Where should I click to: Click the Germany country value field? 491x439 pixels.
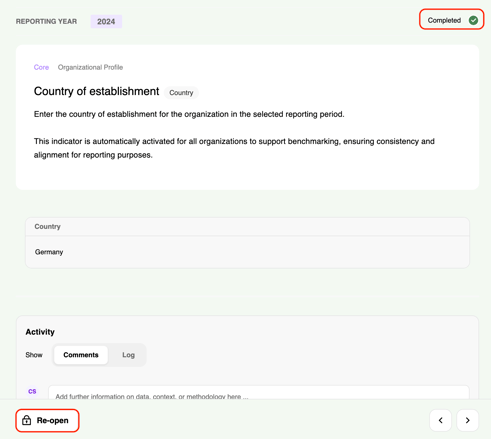pyautogui.click(x=247, y=252)
